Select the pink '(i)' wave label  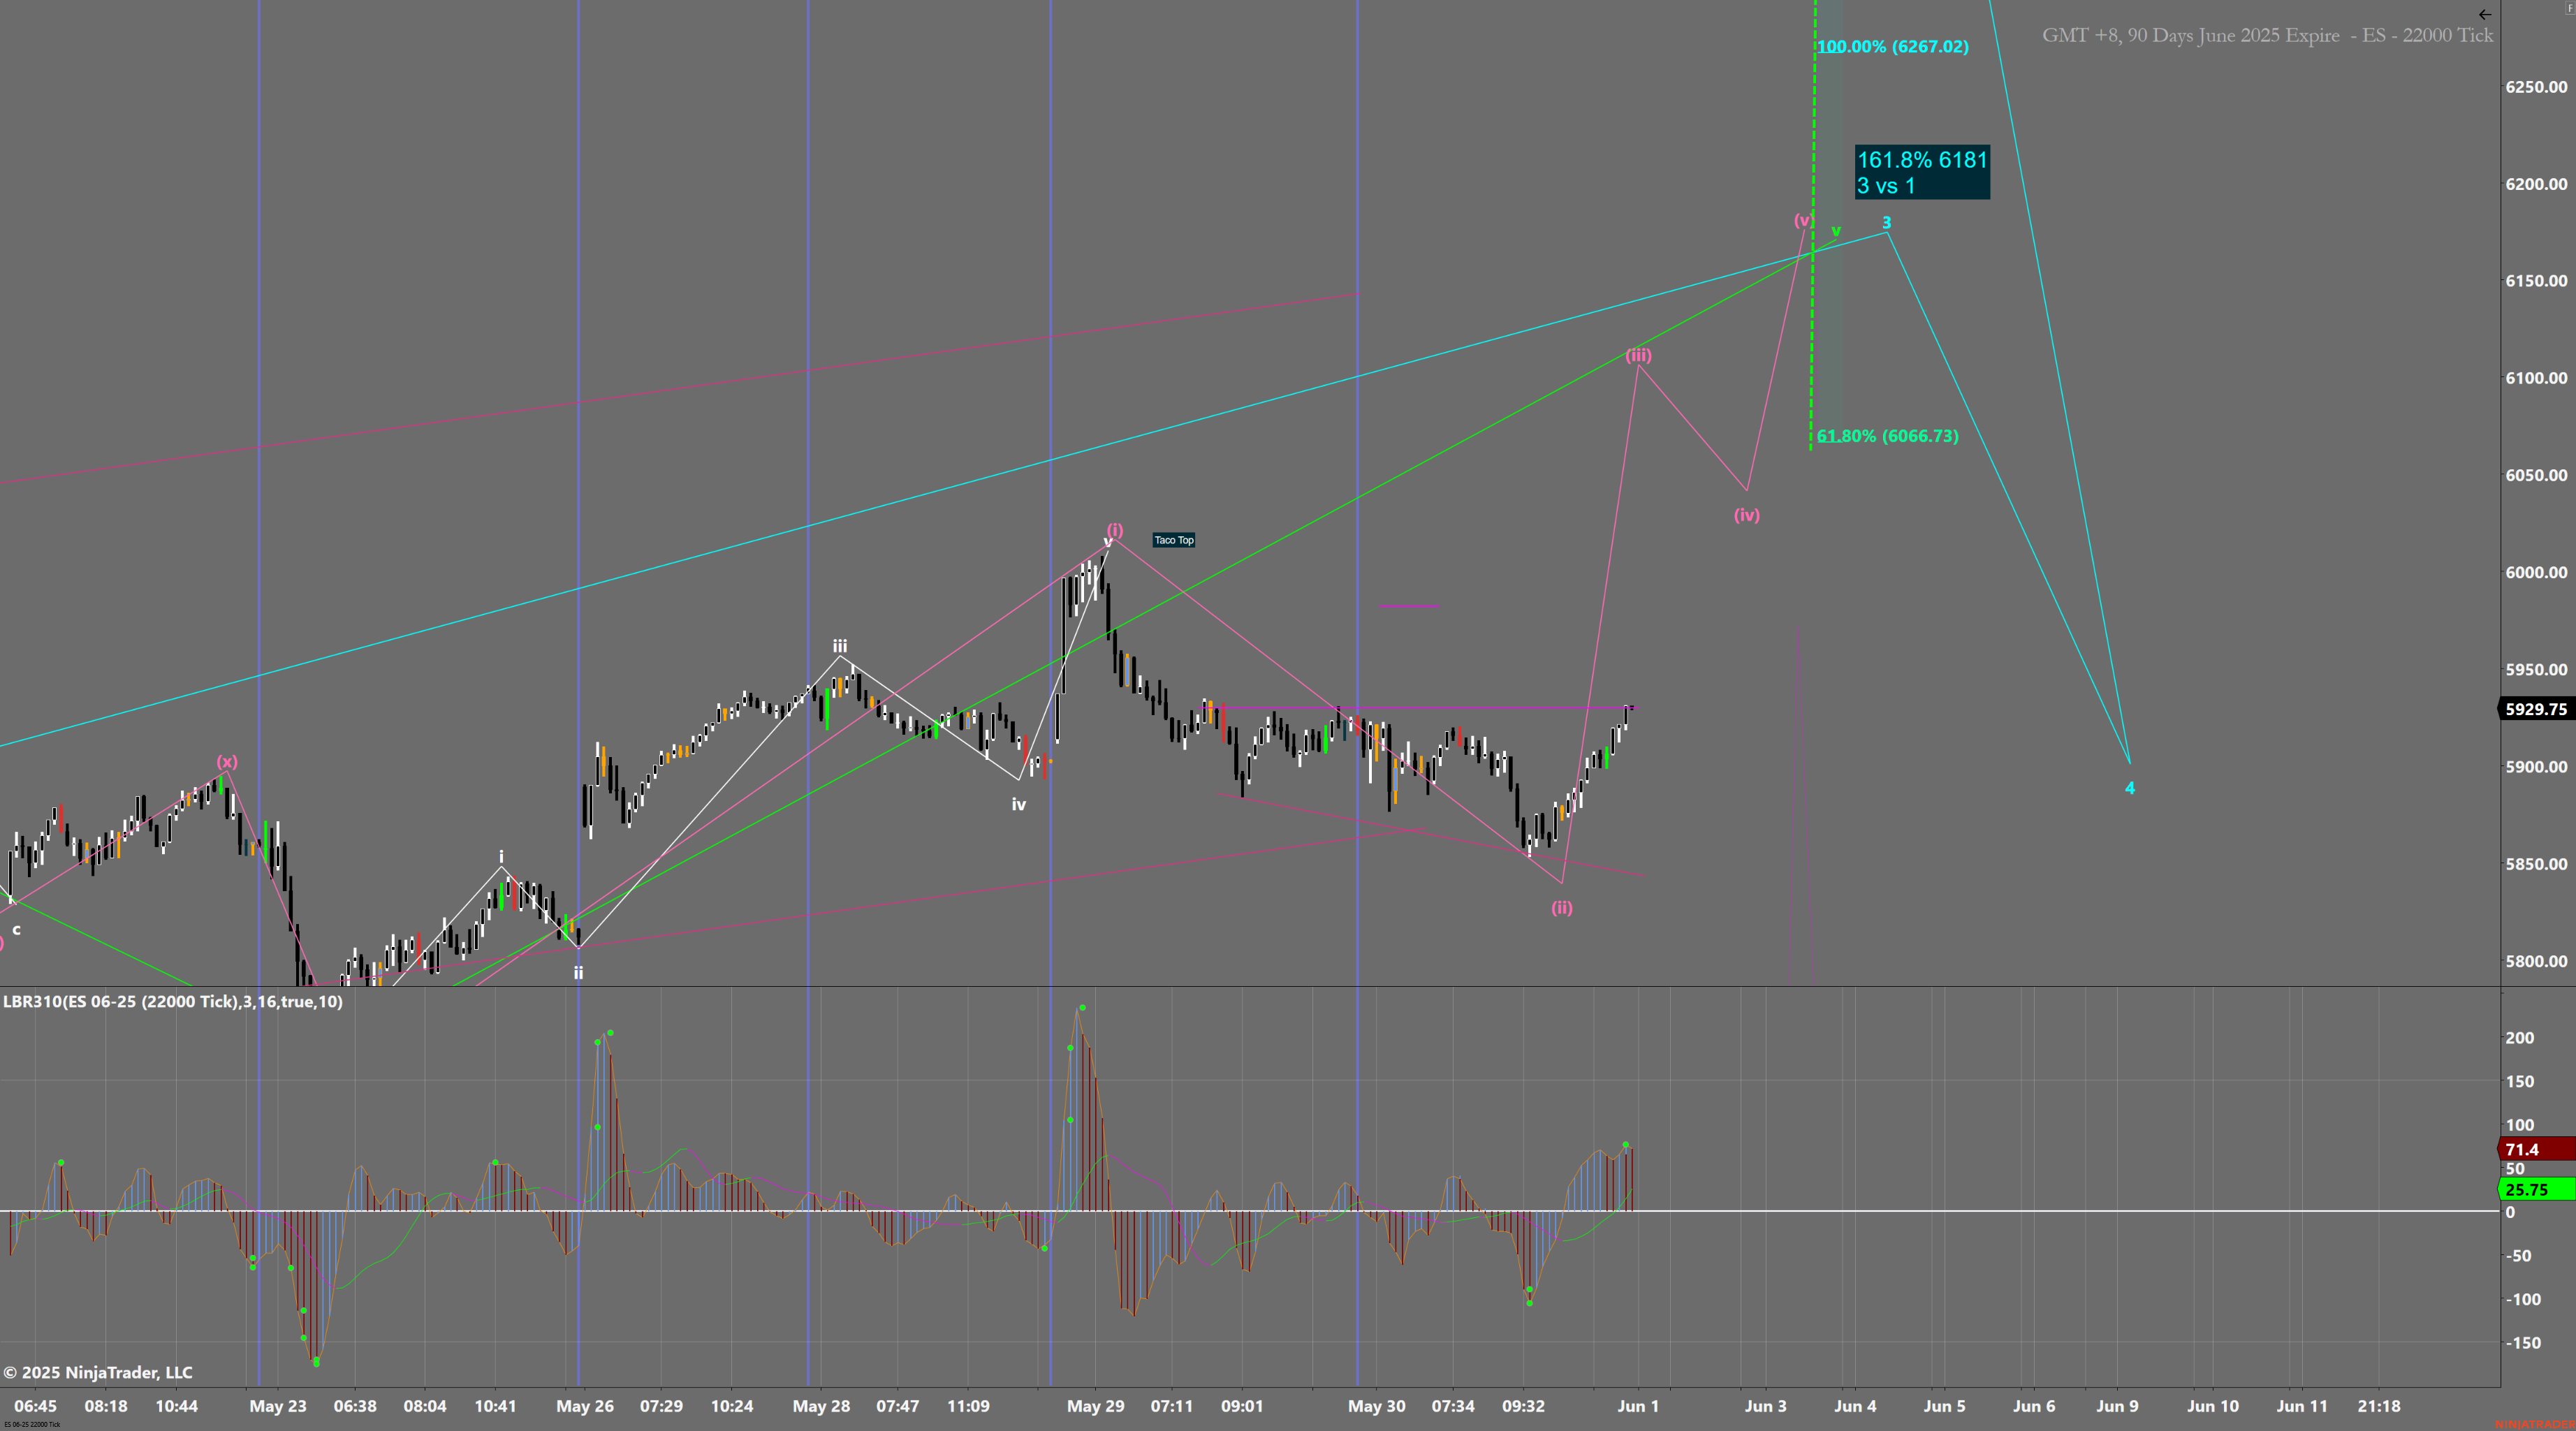pos(1115,530)
